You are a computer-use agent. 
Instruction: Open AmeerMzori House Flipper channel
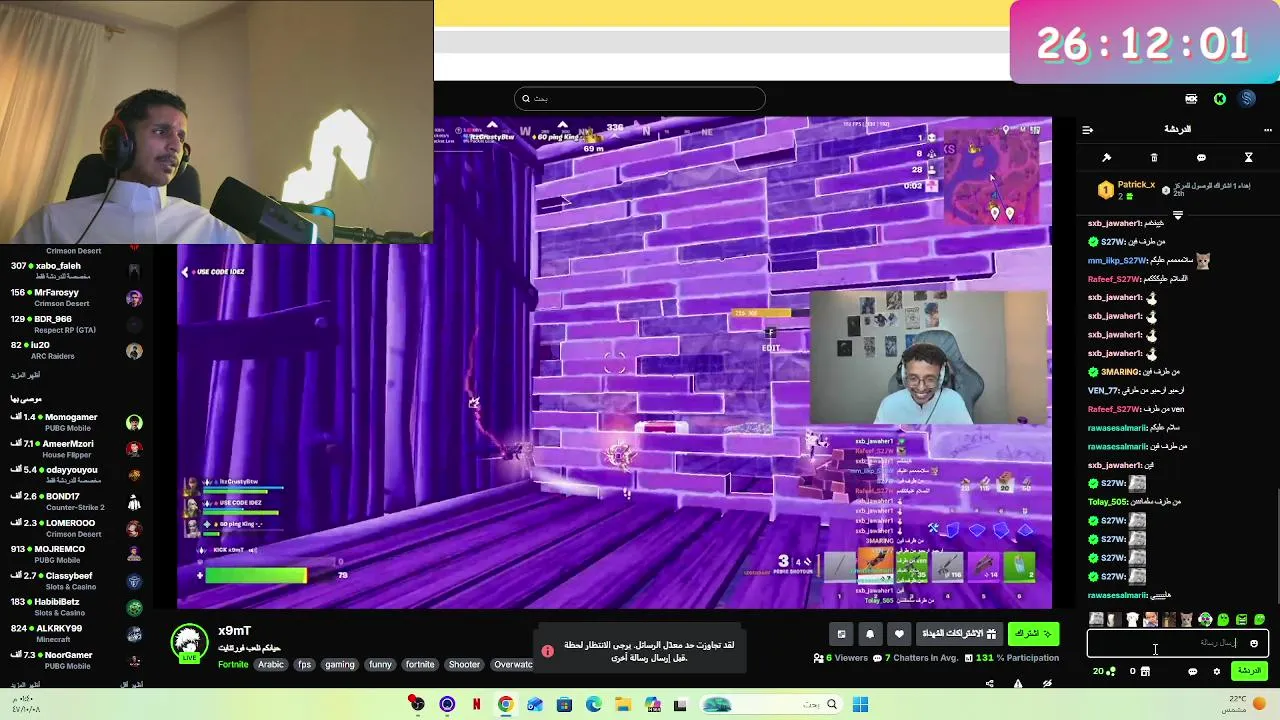76,449
